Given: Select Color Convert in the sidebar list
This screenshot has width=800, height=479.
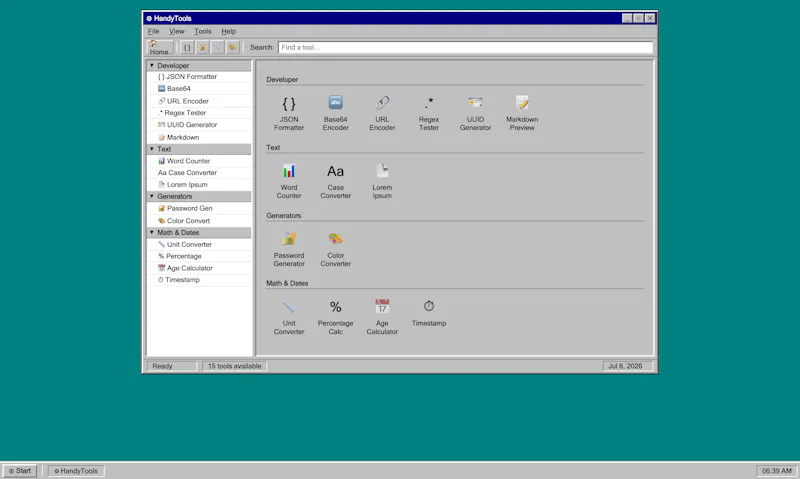Looking at the screenshot, I should point(199,221).
